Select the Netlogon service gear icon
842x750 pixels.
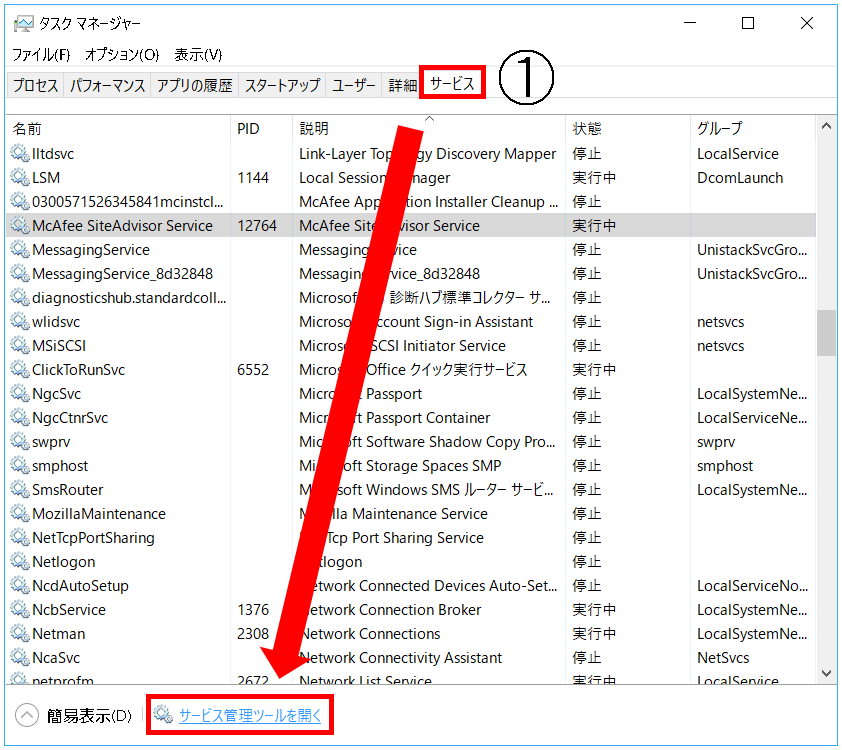click(x=20, y=562)
